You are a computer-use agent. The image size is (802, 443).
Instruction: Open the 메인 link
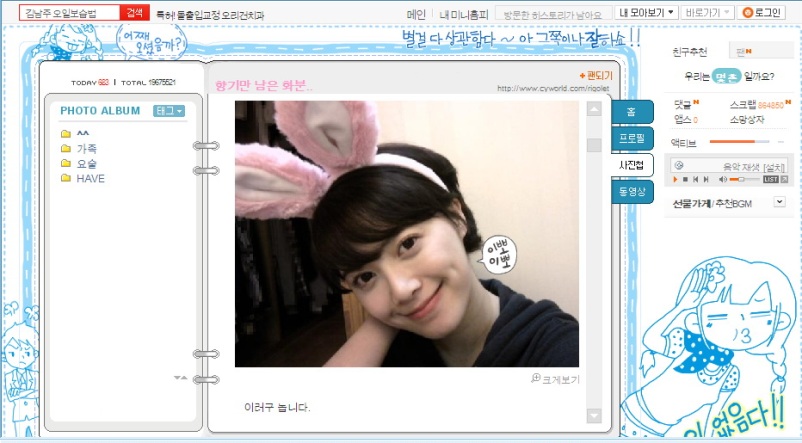click(416, 14)
